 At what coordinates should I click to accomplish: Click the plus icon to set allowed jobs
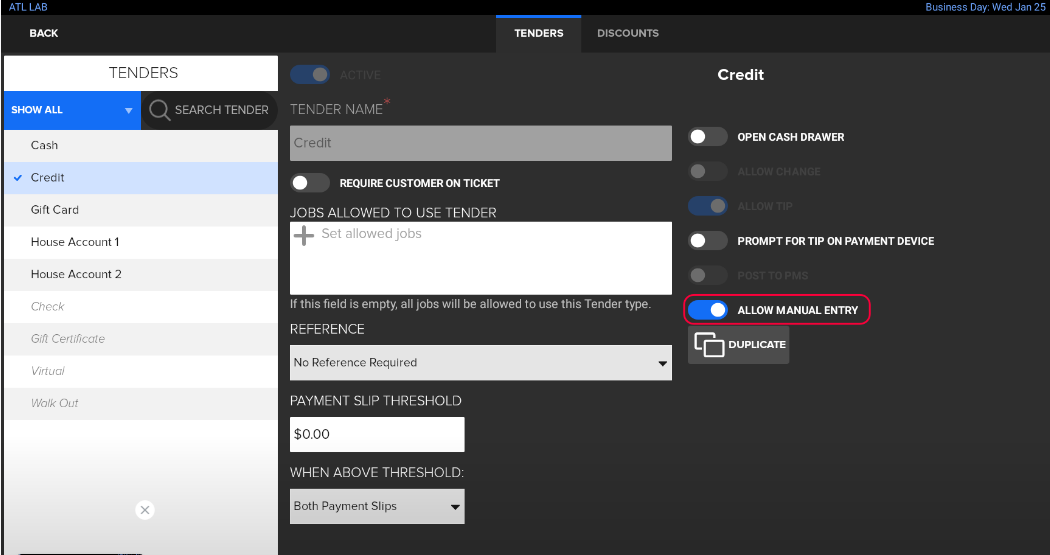pos(304,235)
